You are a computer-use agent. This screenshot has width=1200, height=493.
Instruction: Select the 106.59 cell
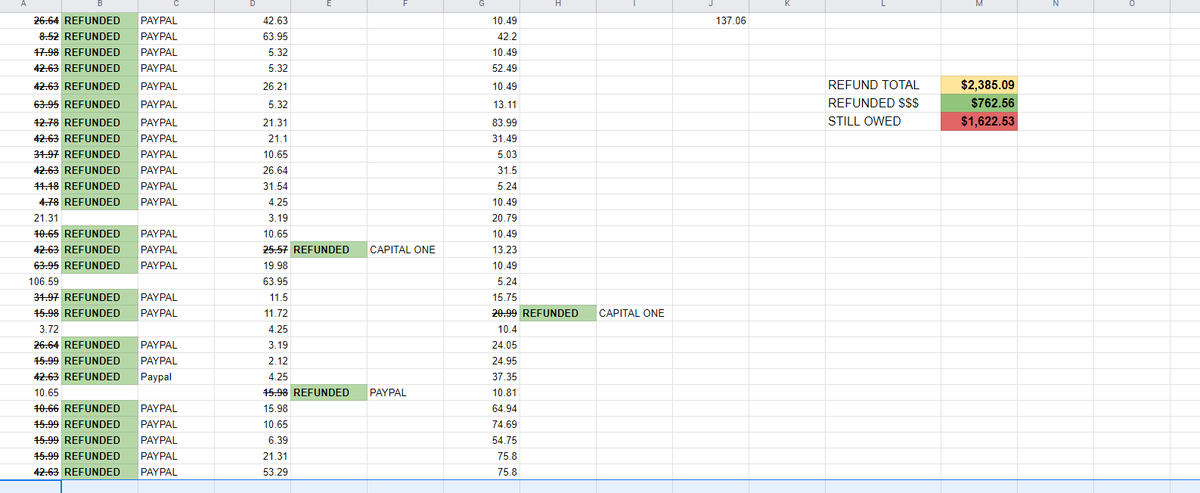[30, 281]
